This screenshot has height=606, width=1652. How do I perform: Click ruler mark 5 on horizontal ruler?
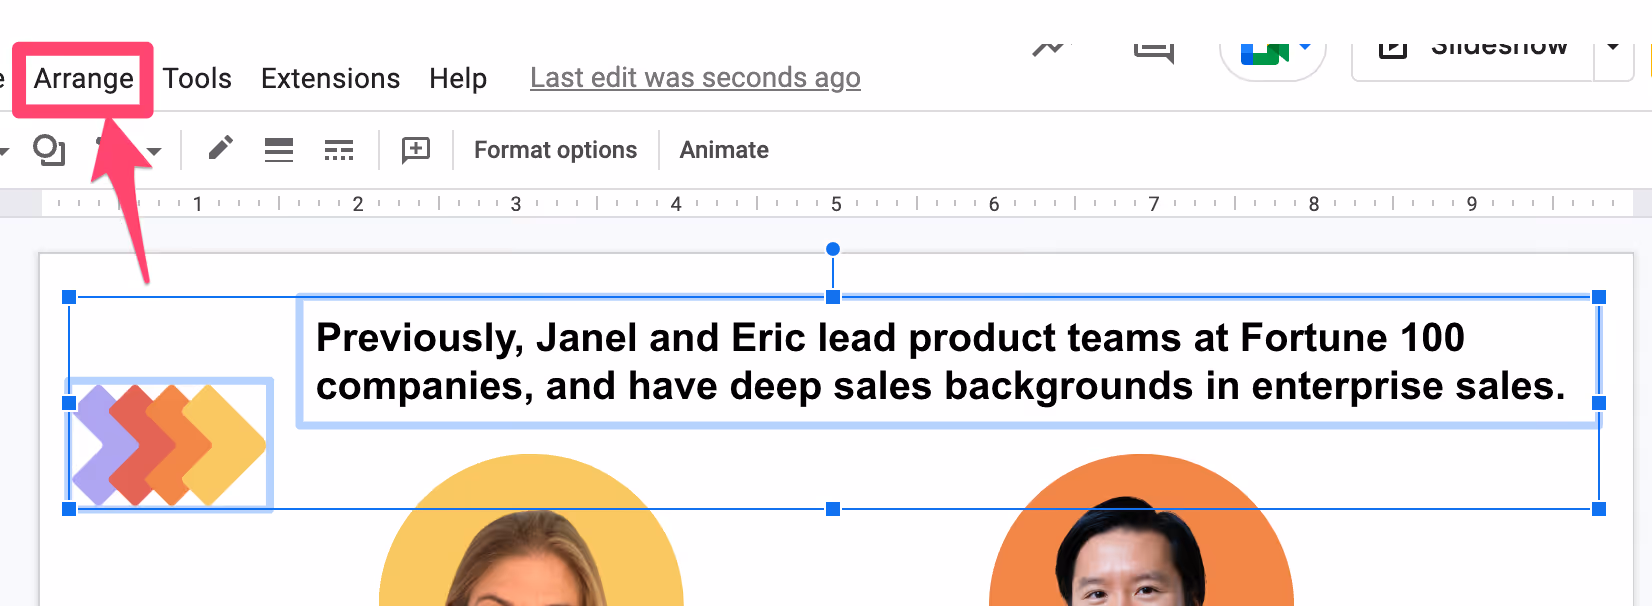point(836,204)
